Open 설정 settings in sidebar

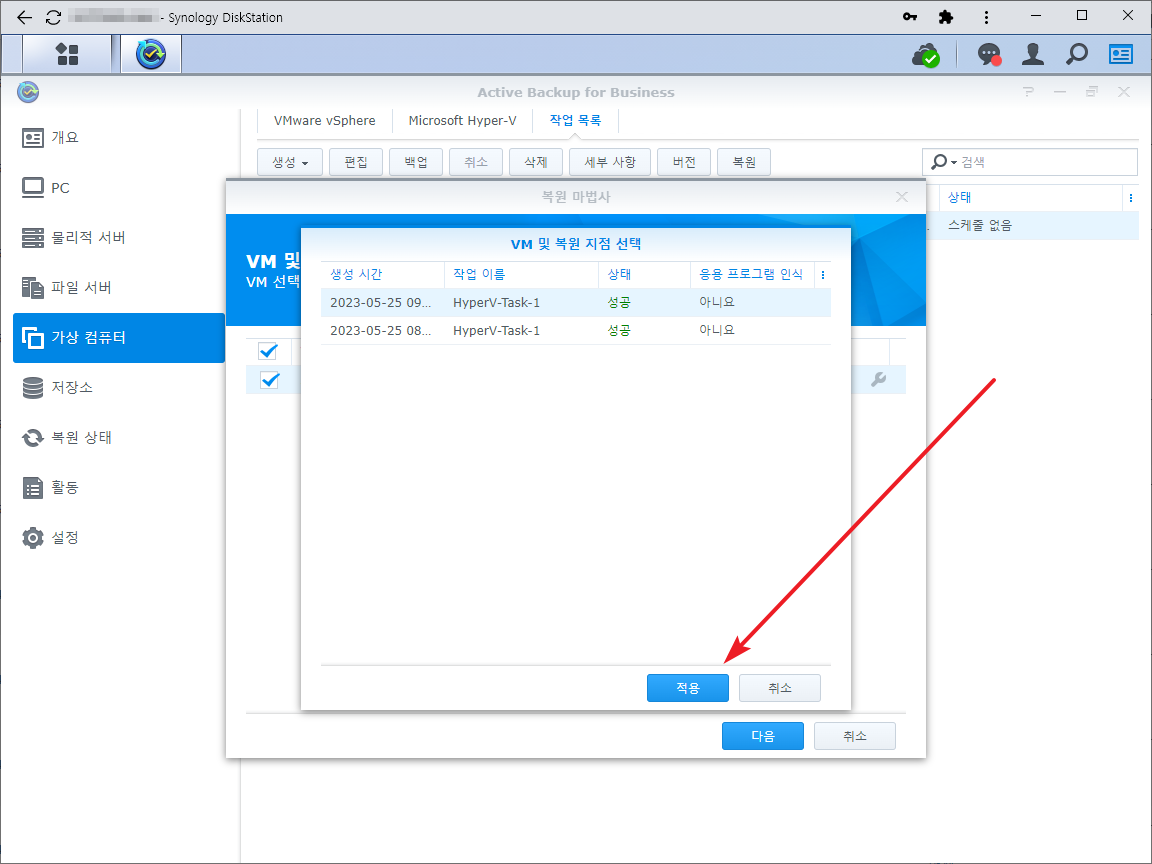pos(119,537)
